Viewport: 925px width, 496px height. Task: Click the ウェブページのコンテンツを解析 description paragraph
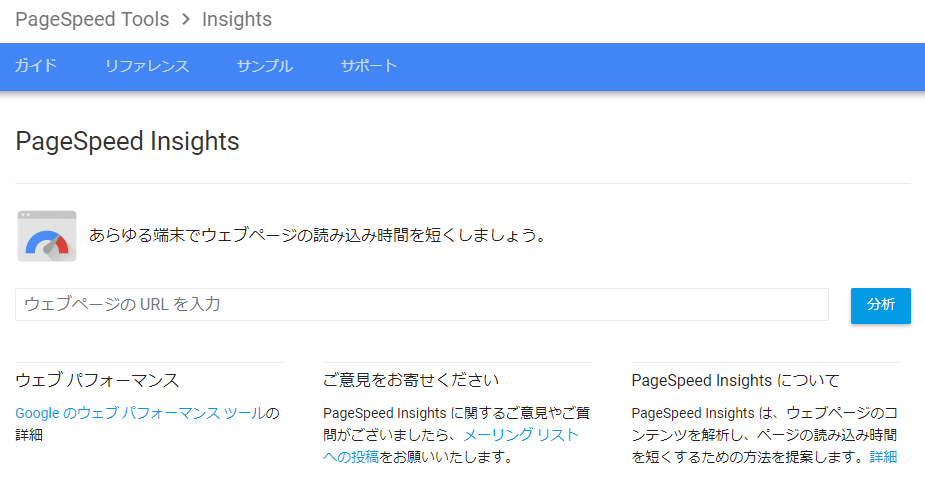pos(764,434)
